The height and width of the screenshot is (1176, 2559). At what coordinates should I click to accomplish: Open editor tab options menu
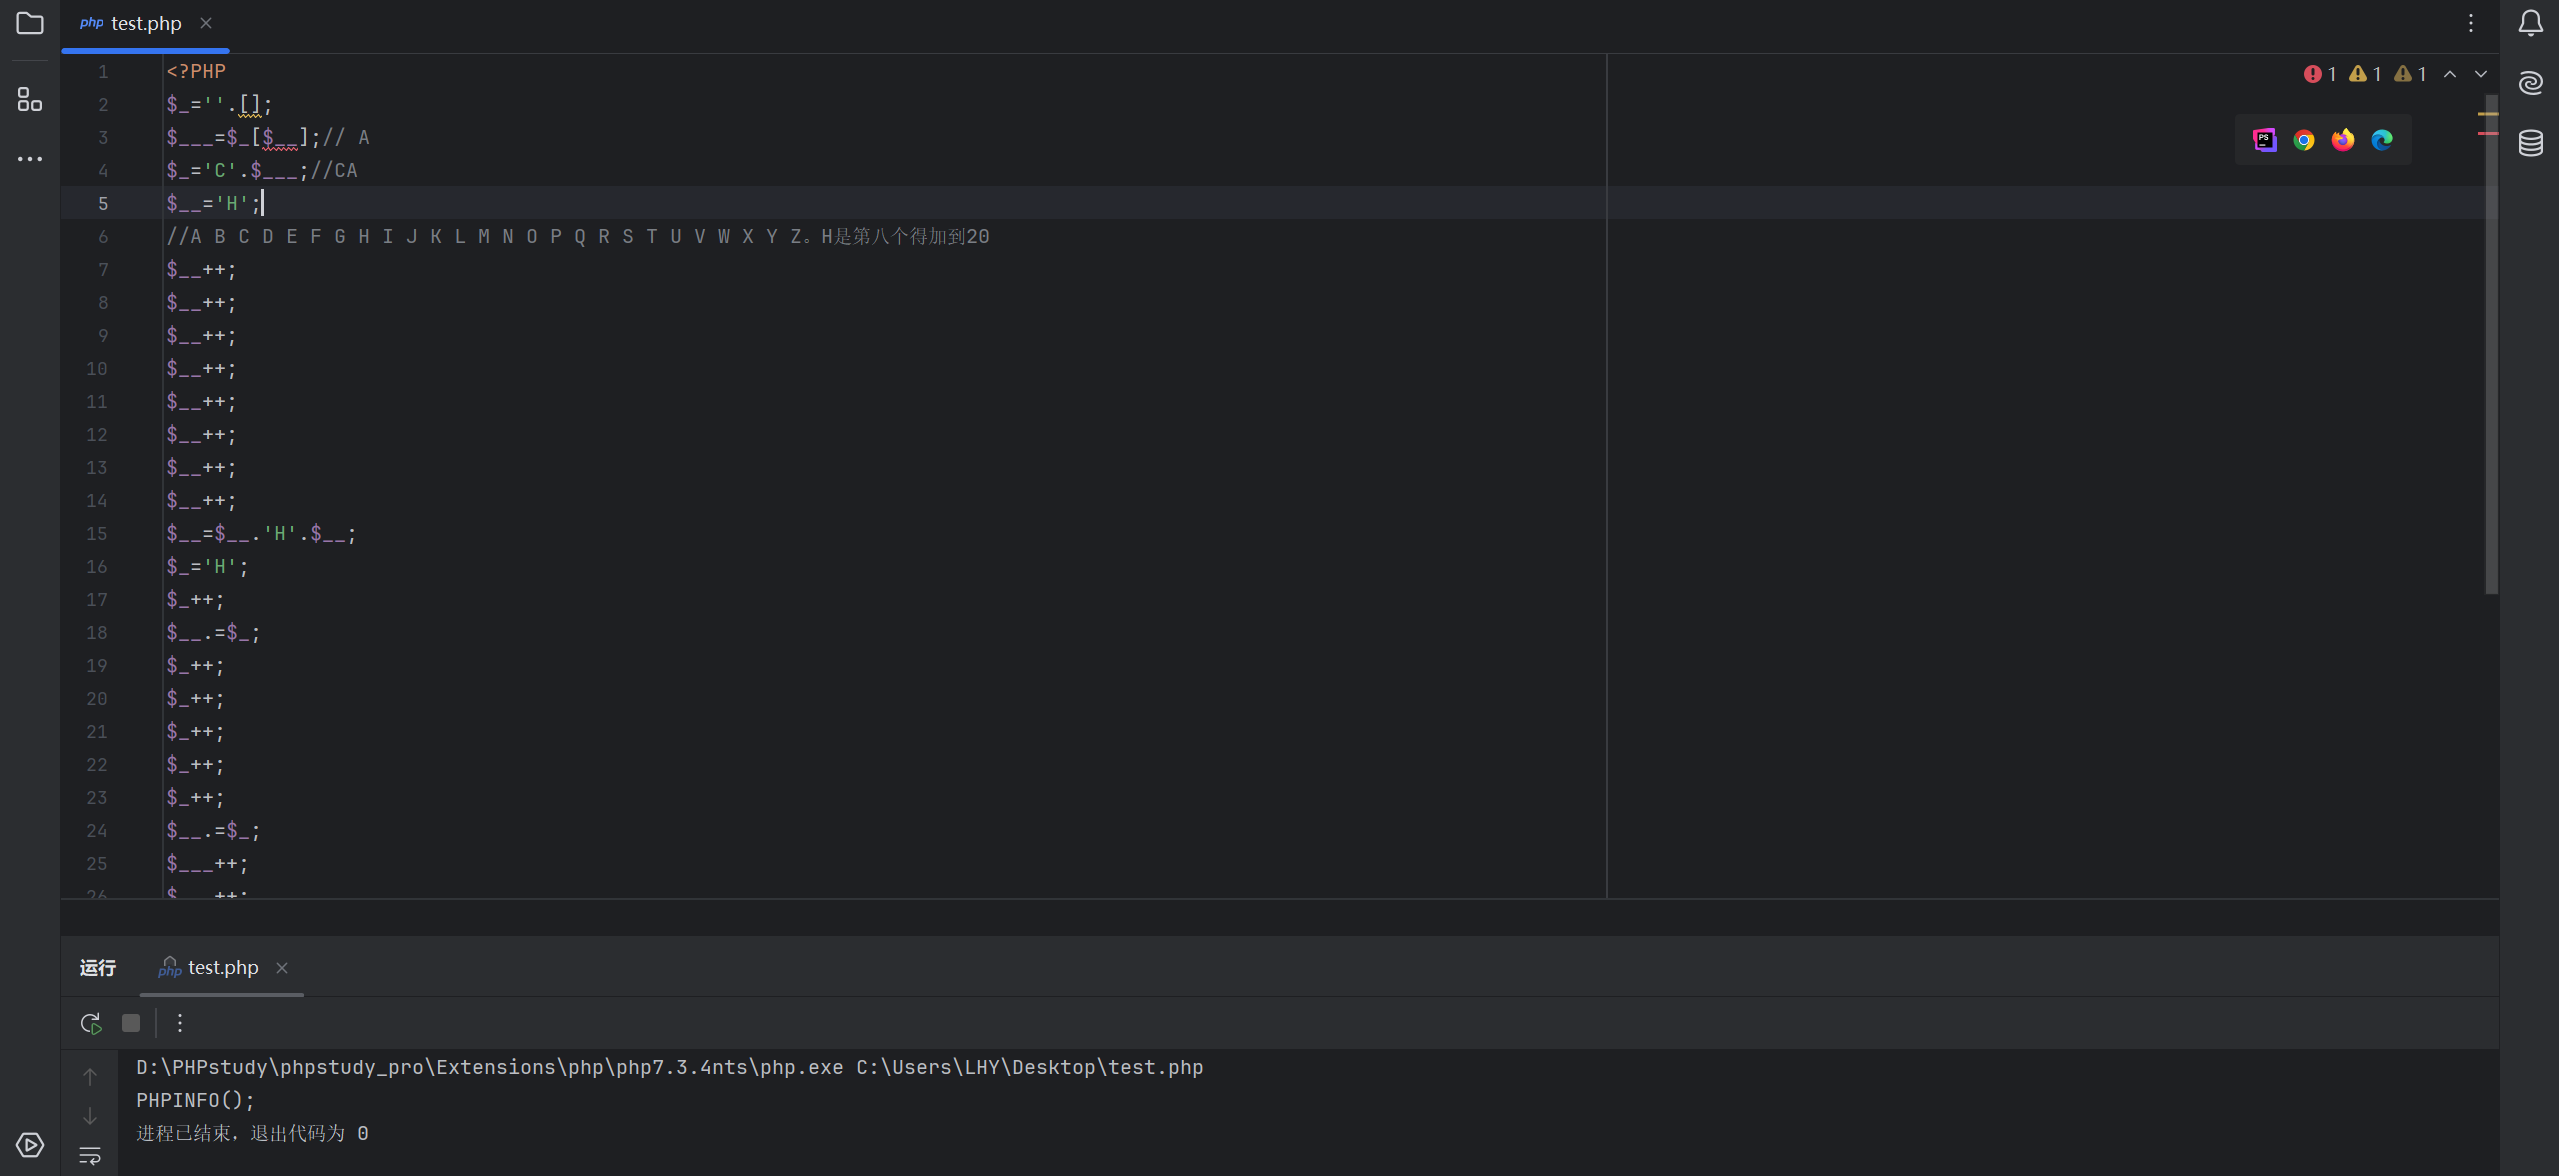pos(2470,23)
